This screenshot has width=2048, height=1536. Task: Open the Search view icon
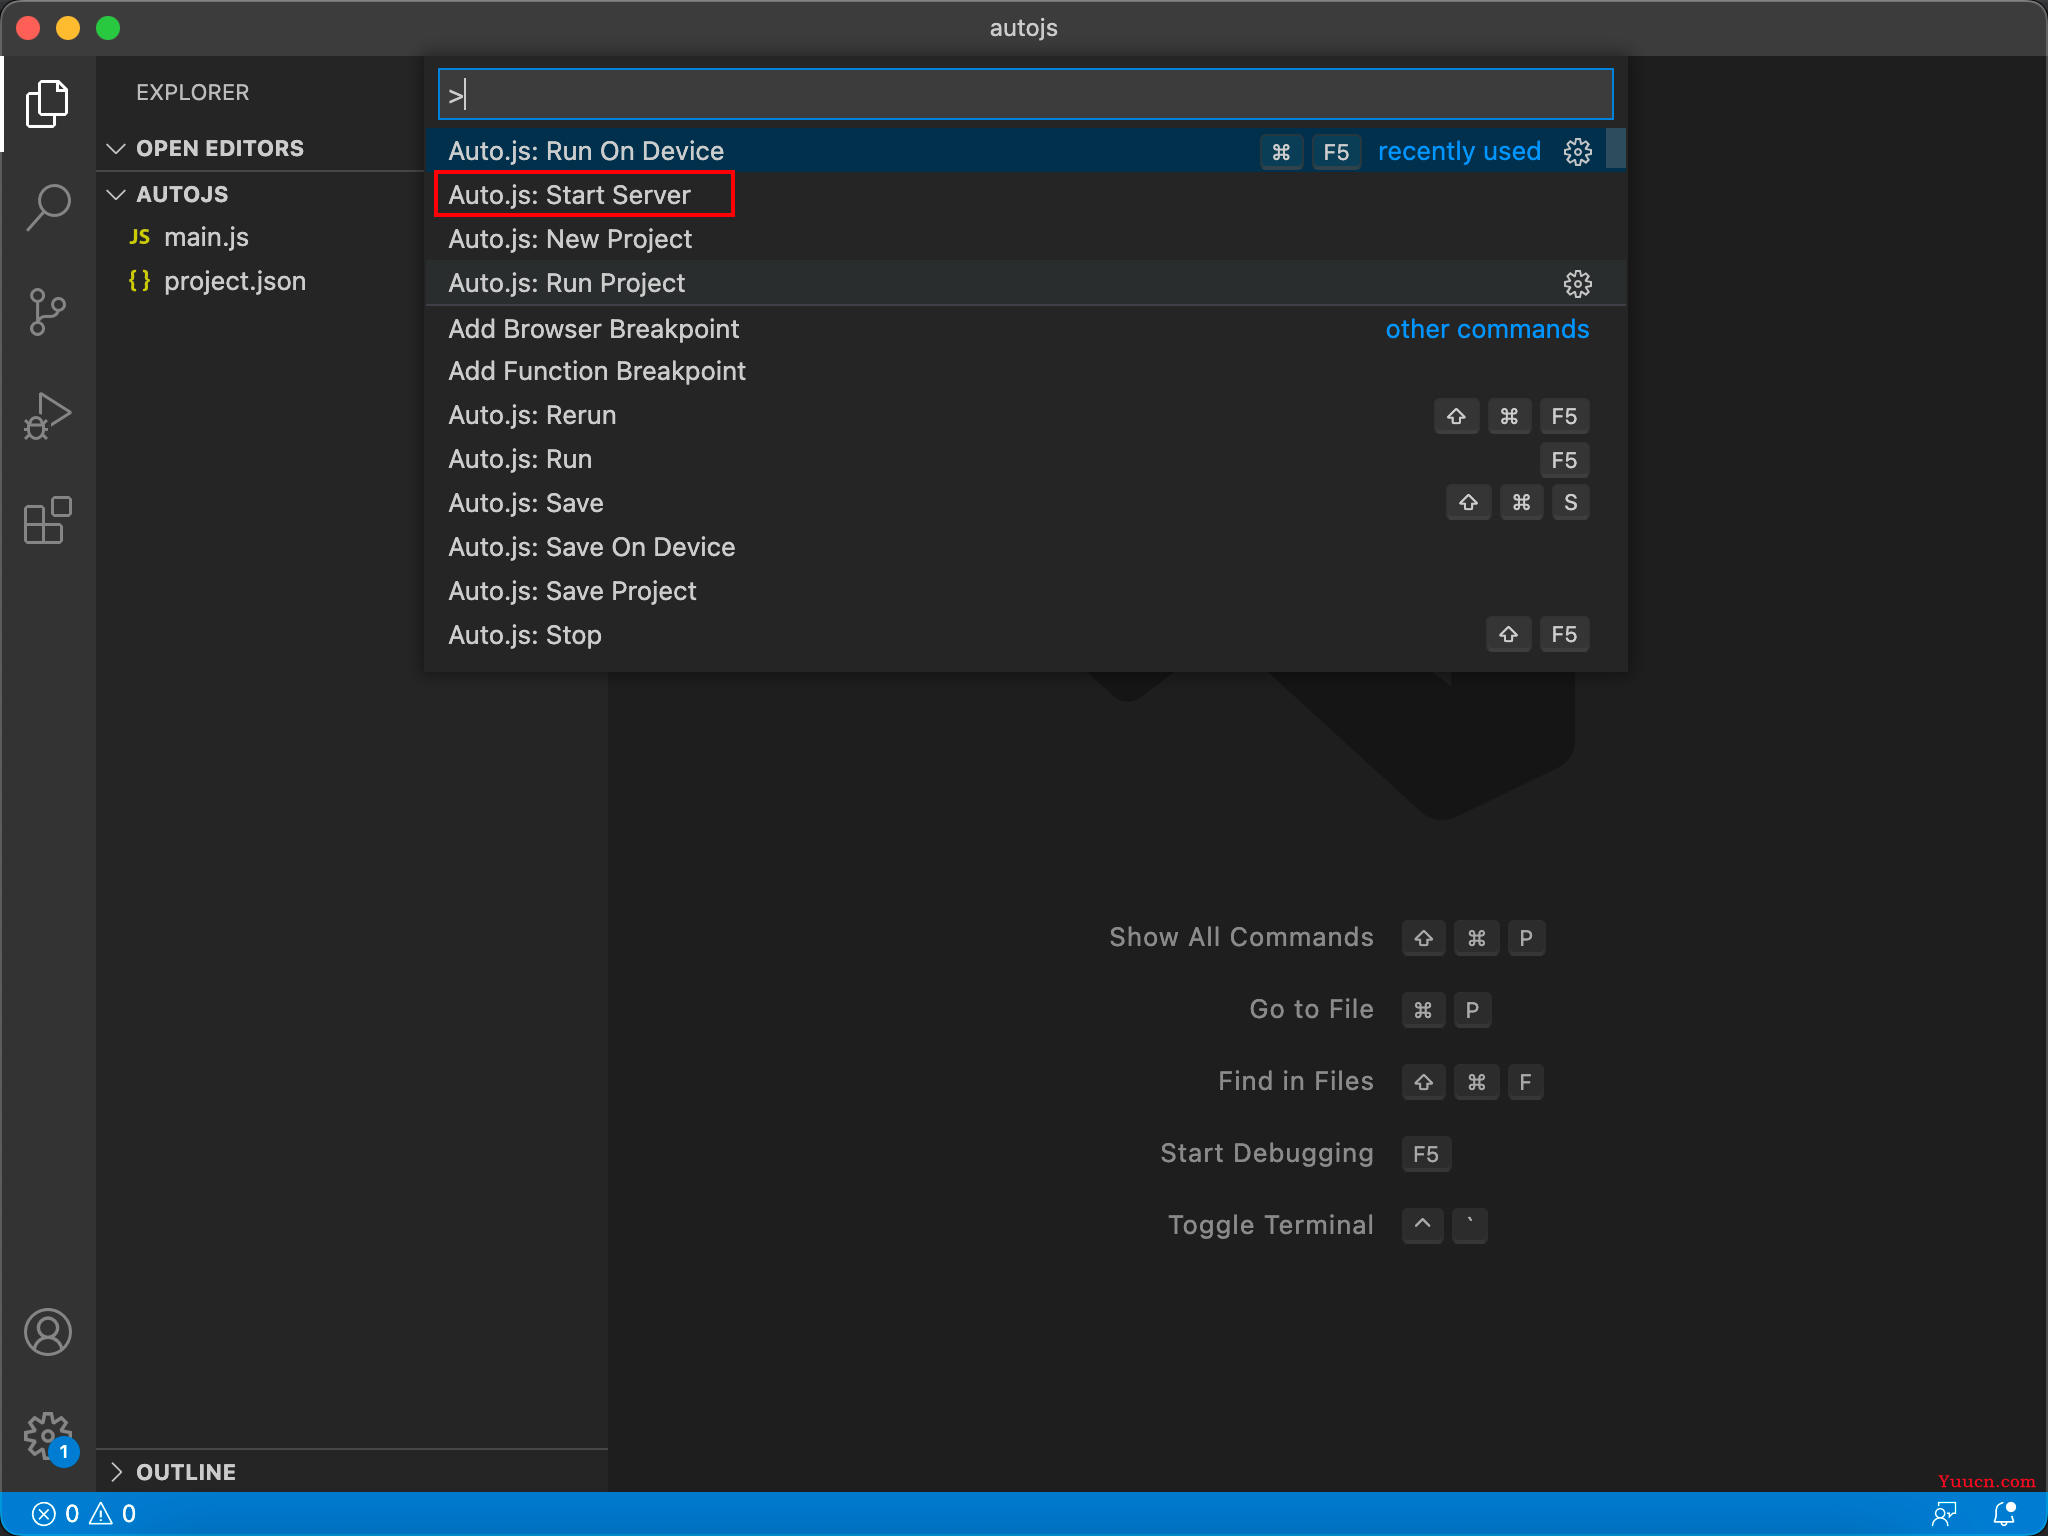47,208
